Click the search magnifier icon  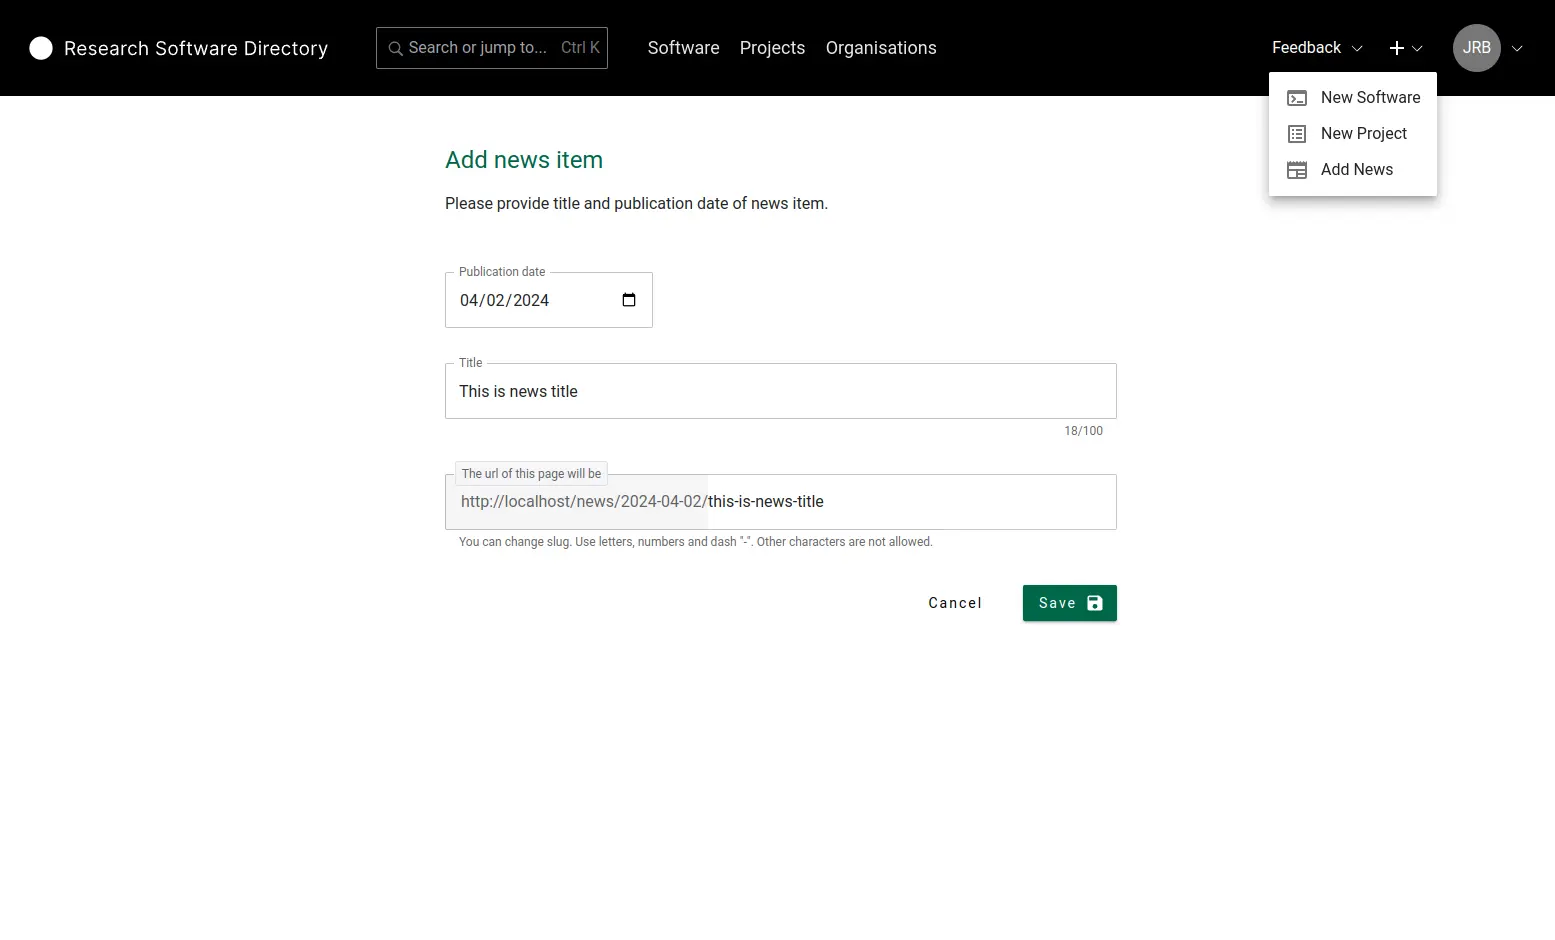(x=396, y=48)
